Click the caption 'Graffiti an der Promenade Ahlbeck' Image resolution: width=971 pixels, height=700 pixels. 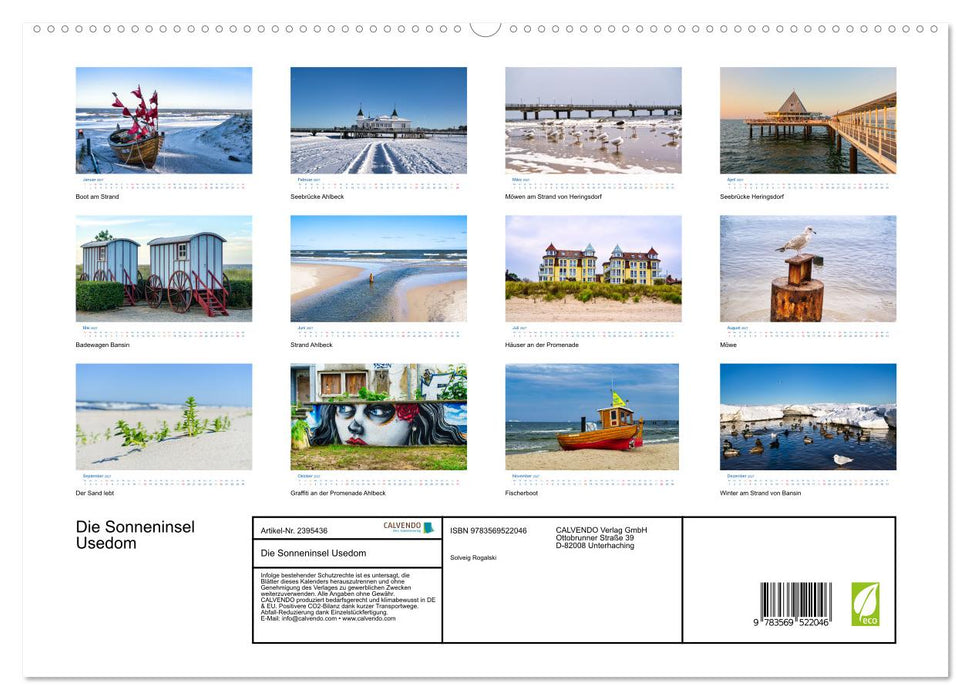[x=338, y=493]
